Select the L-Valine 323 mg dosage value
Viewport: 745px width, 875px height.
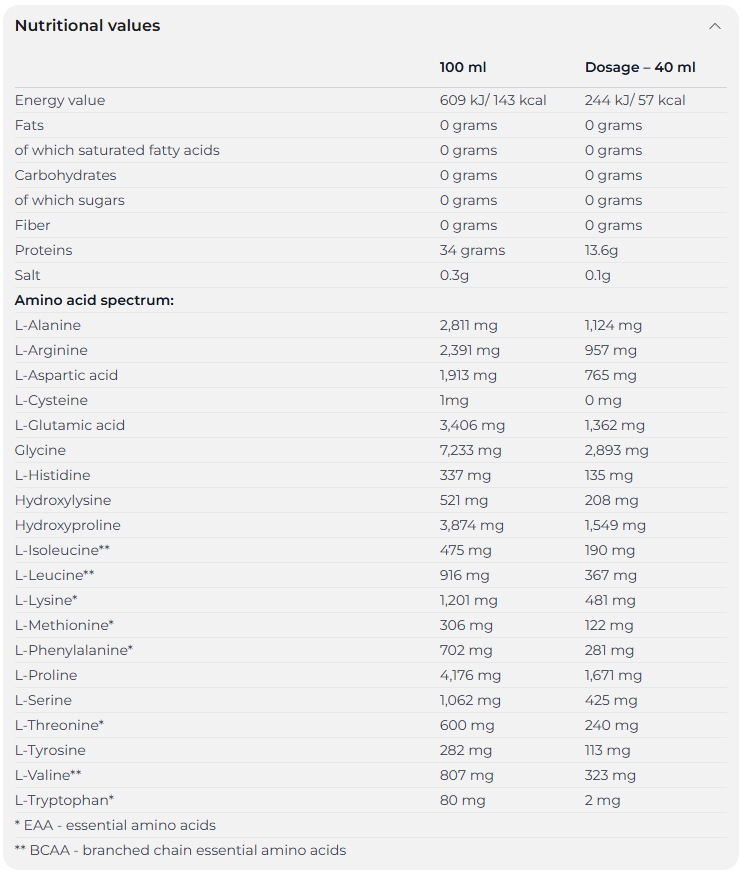click(x=610, y=775)
